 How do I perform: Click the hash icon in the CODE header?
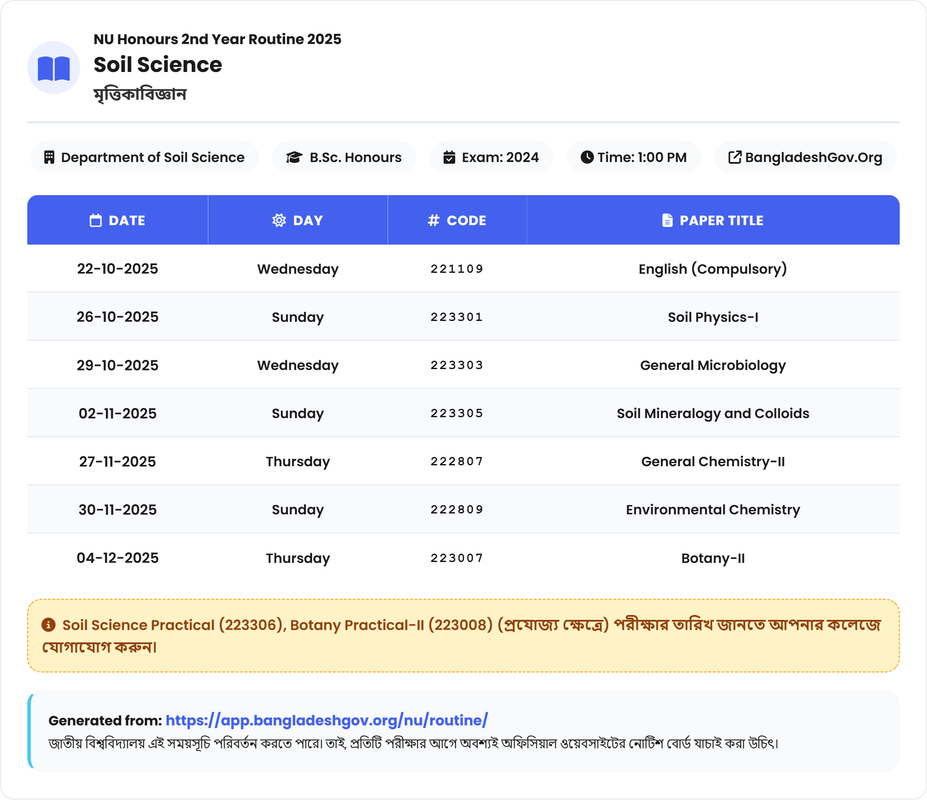[433, 221]
